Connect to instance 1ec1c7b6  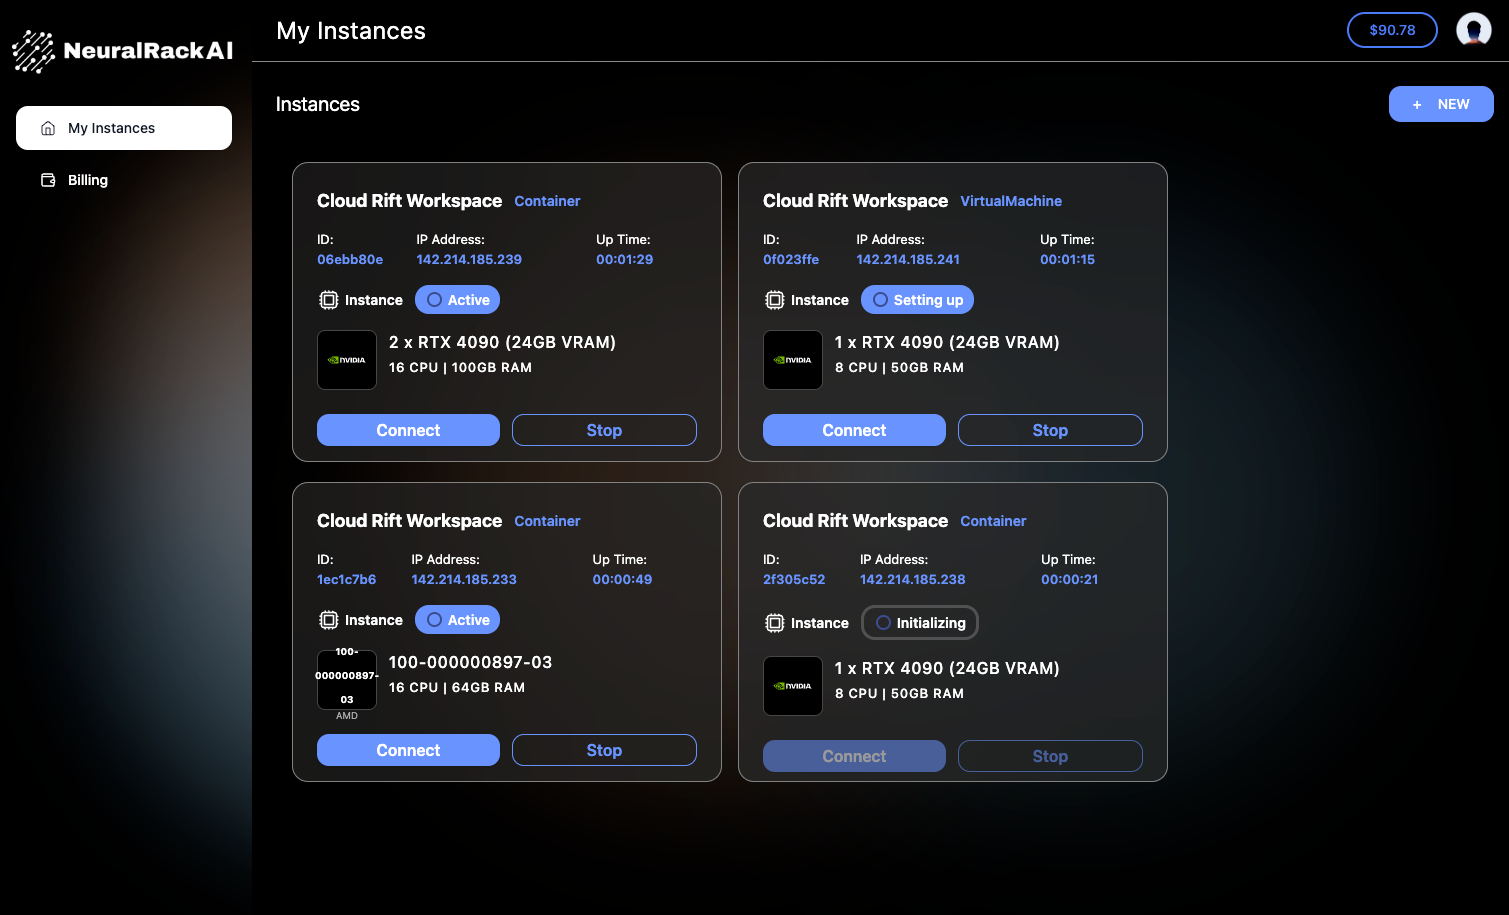coord(408,750)
